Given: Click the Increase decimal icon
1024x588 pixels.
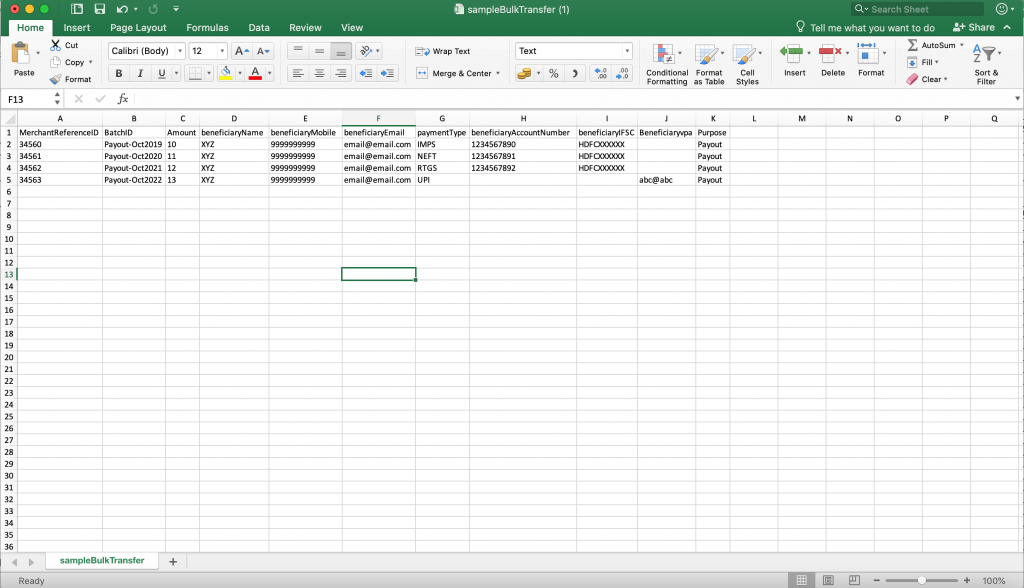Looking at the screenshot, I should 600,73.
